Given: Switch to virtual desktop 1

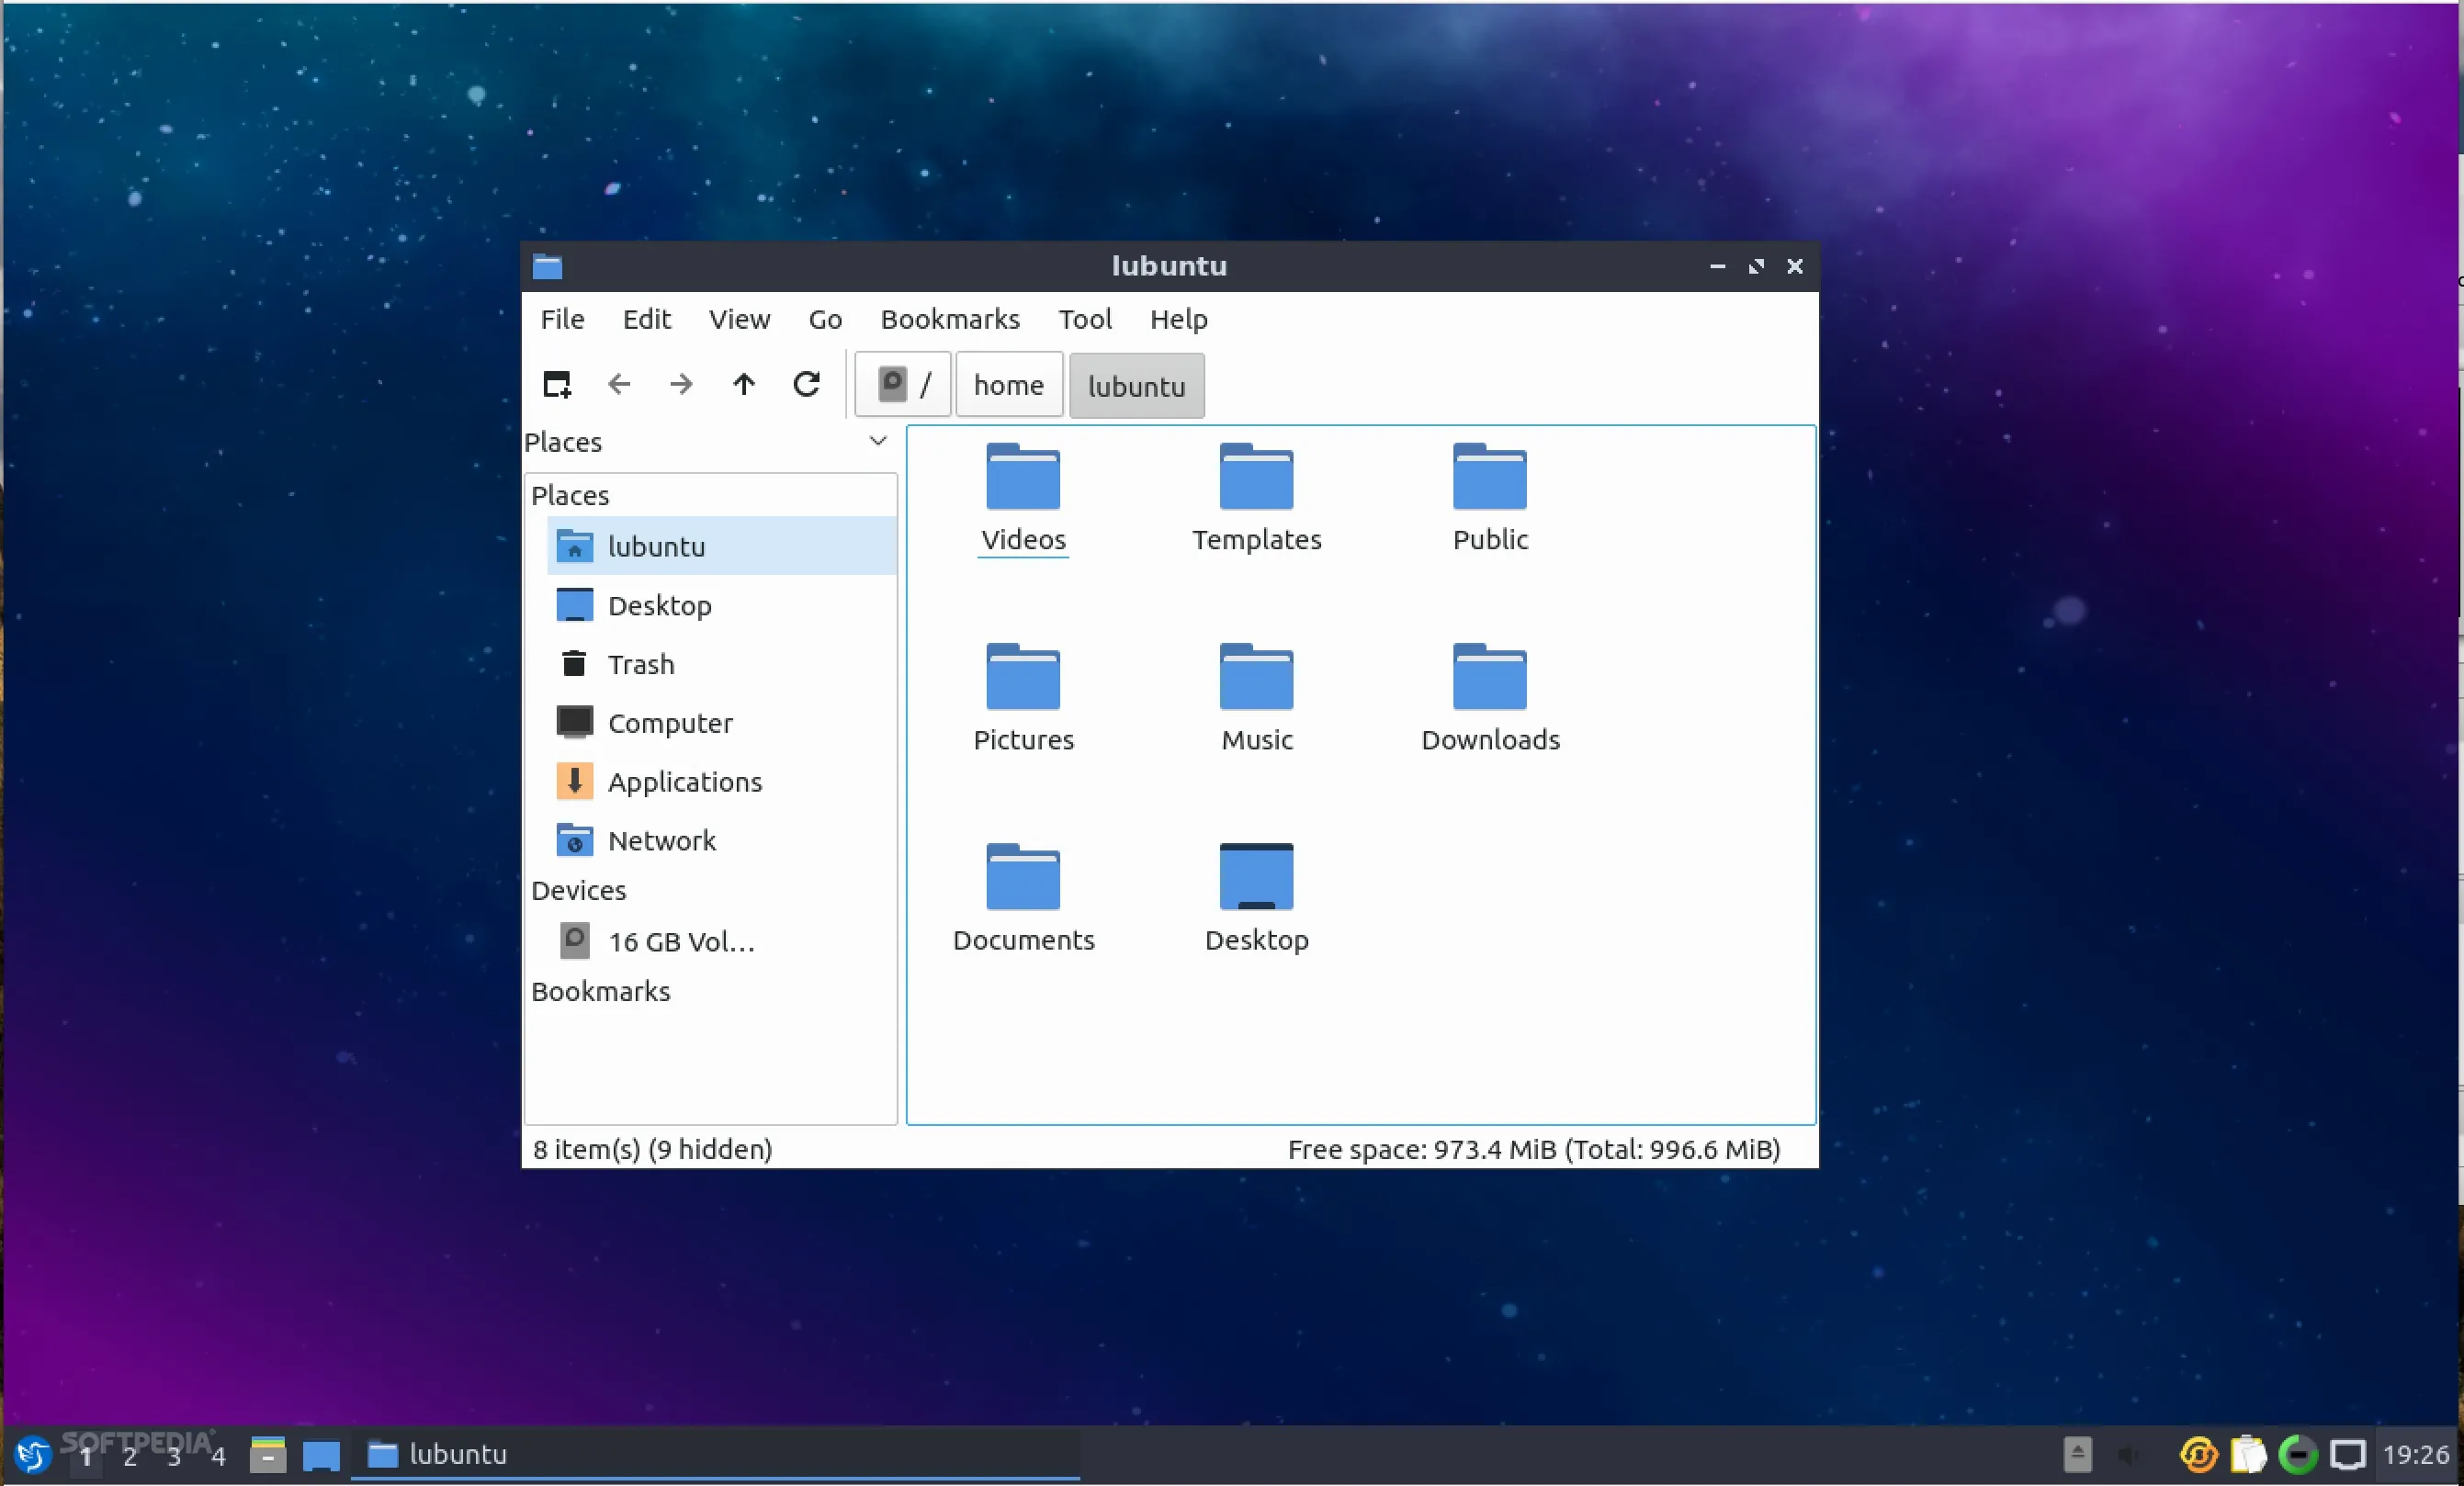Looking at the screenshot, I should pyautogui.click(x=86, y=1456).
